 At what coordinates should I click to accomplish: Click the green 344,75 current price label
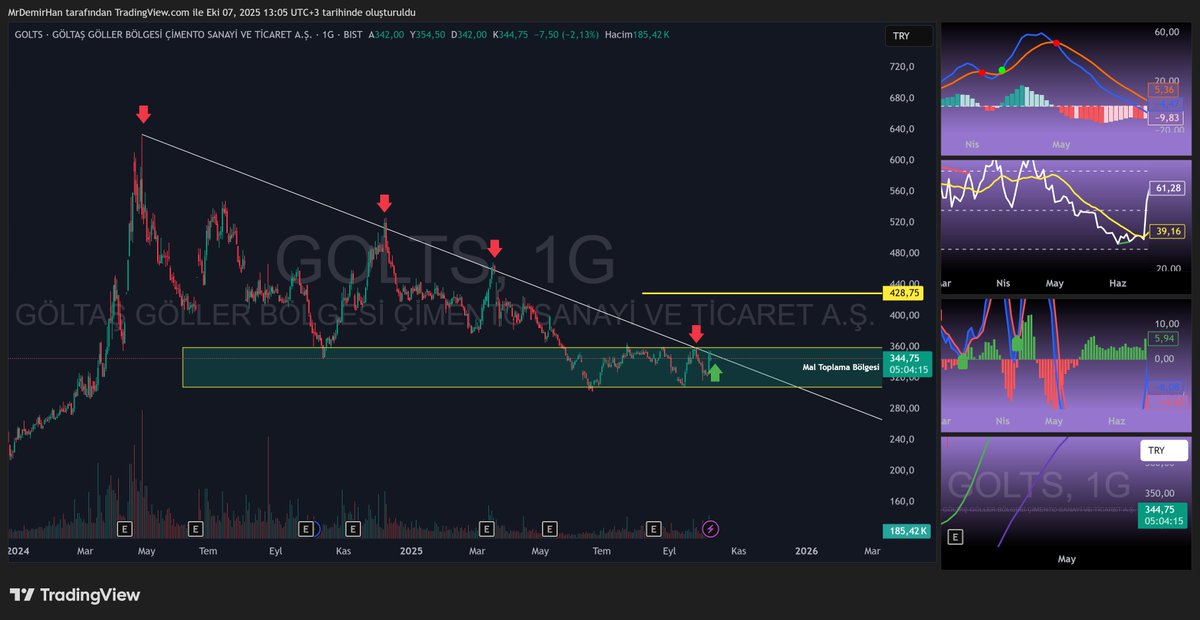click(x=907, y=363)
